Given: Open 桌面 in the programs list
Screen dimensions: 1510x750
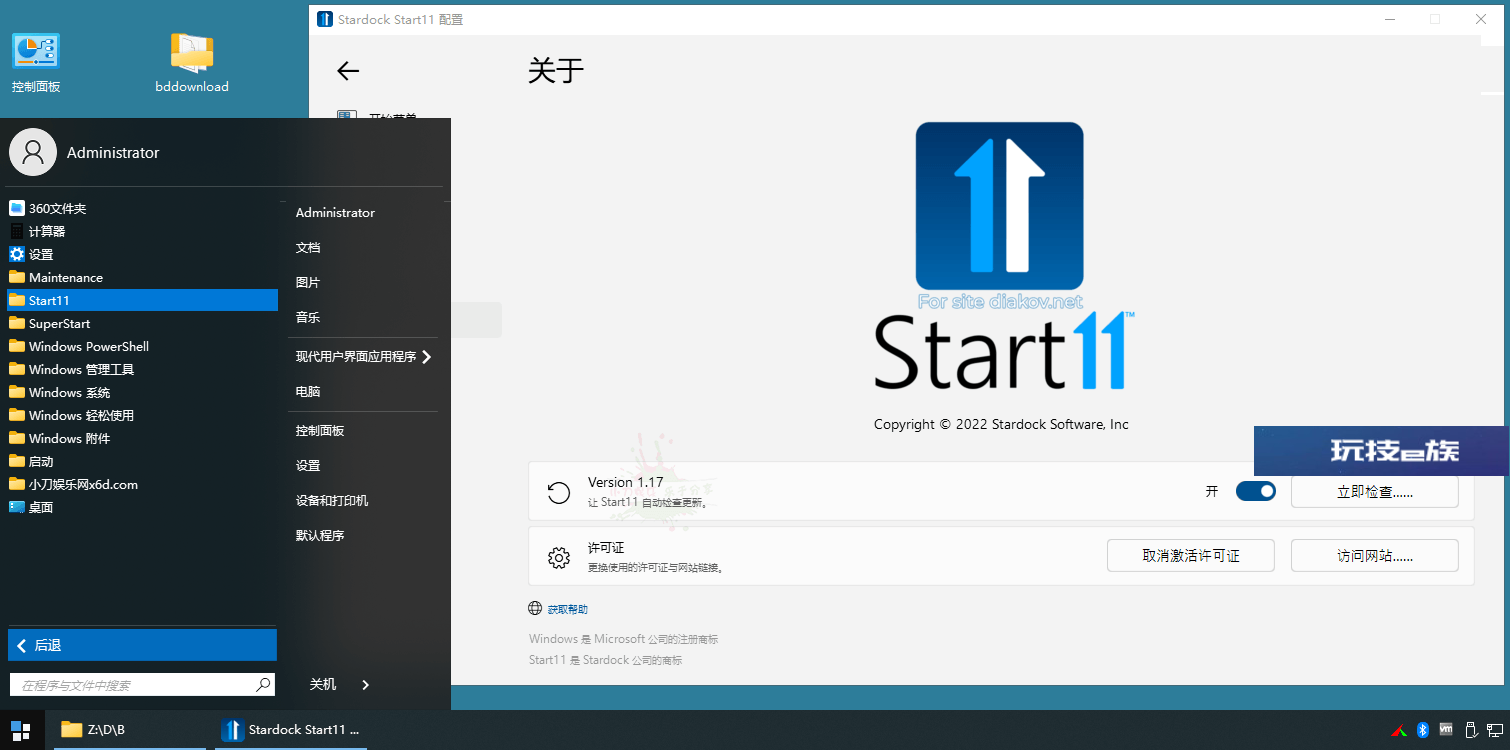Looking at the screenshot, I should [142, 507].
